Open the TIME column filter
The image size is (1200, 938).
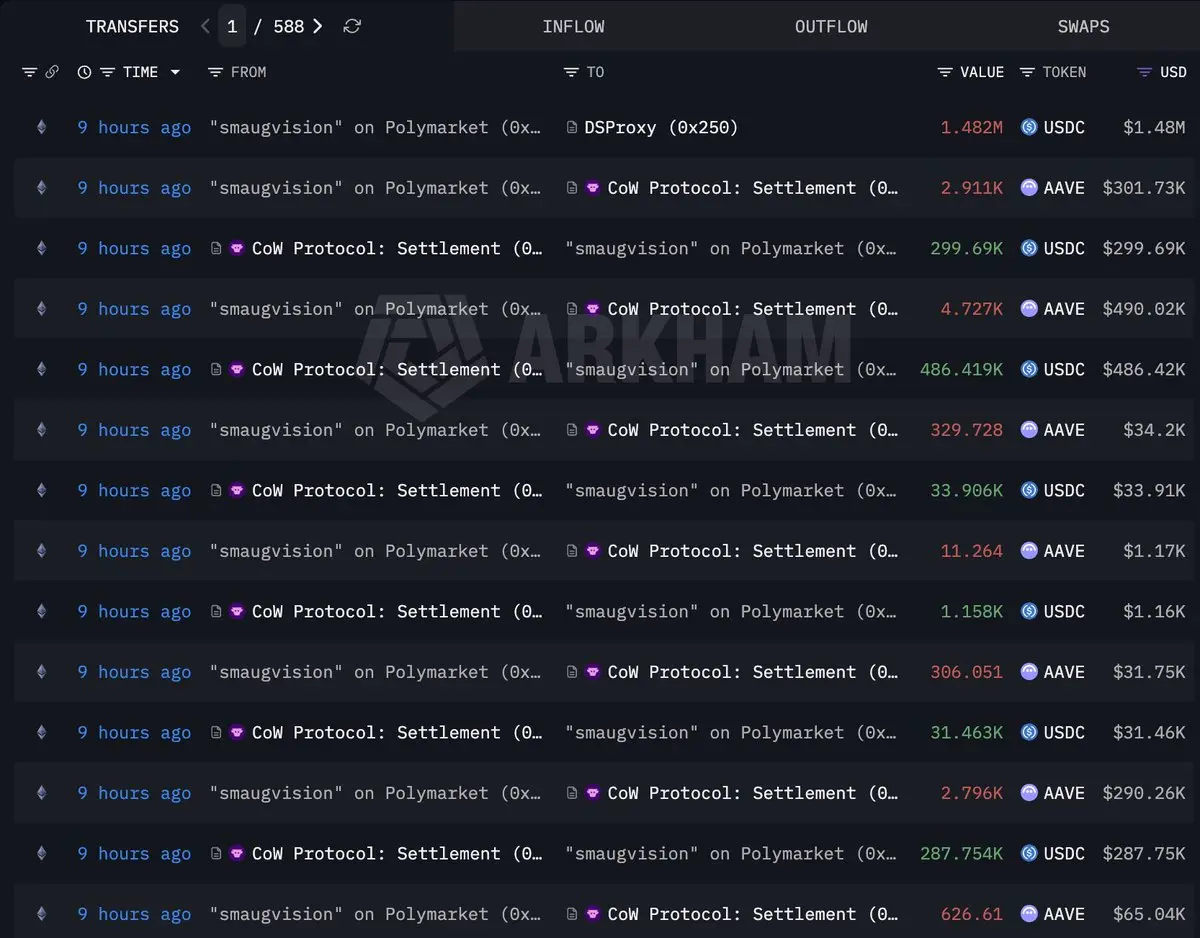(x=107, y=72)
